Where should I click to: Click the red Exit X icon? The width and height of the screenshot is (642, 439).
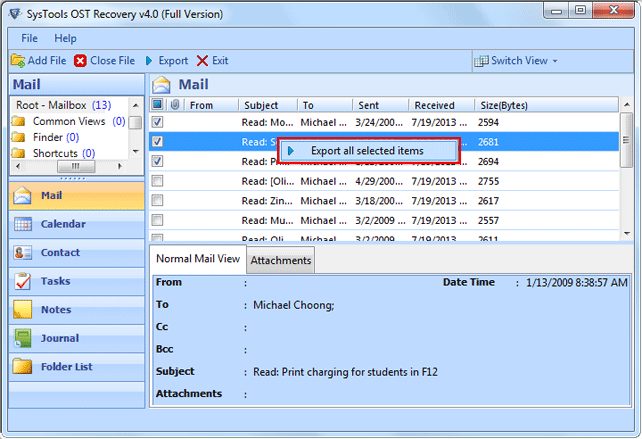pyautogui.click(x=202, y=61)
